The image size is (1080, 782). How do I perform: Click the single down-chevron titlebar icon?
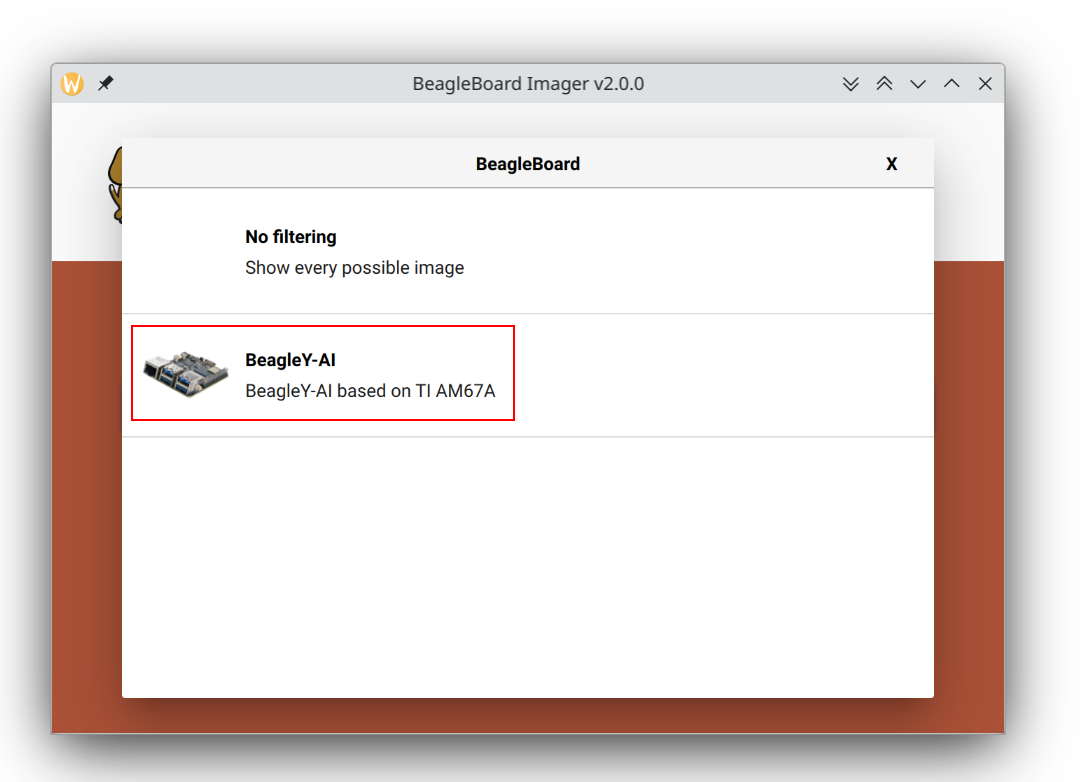[x=918, y=84]
